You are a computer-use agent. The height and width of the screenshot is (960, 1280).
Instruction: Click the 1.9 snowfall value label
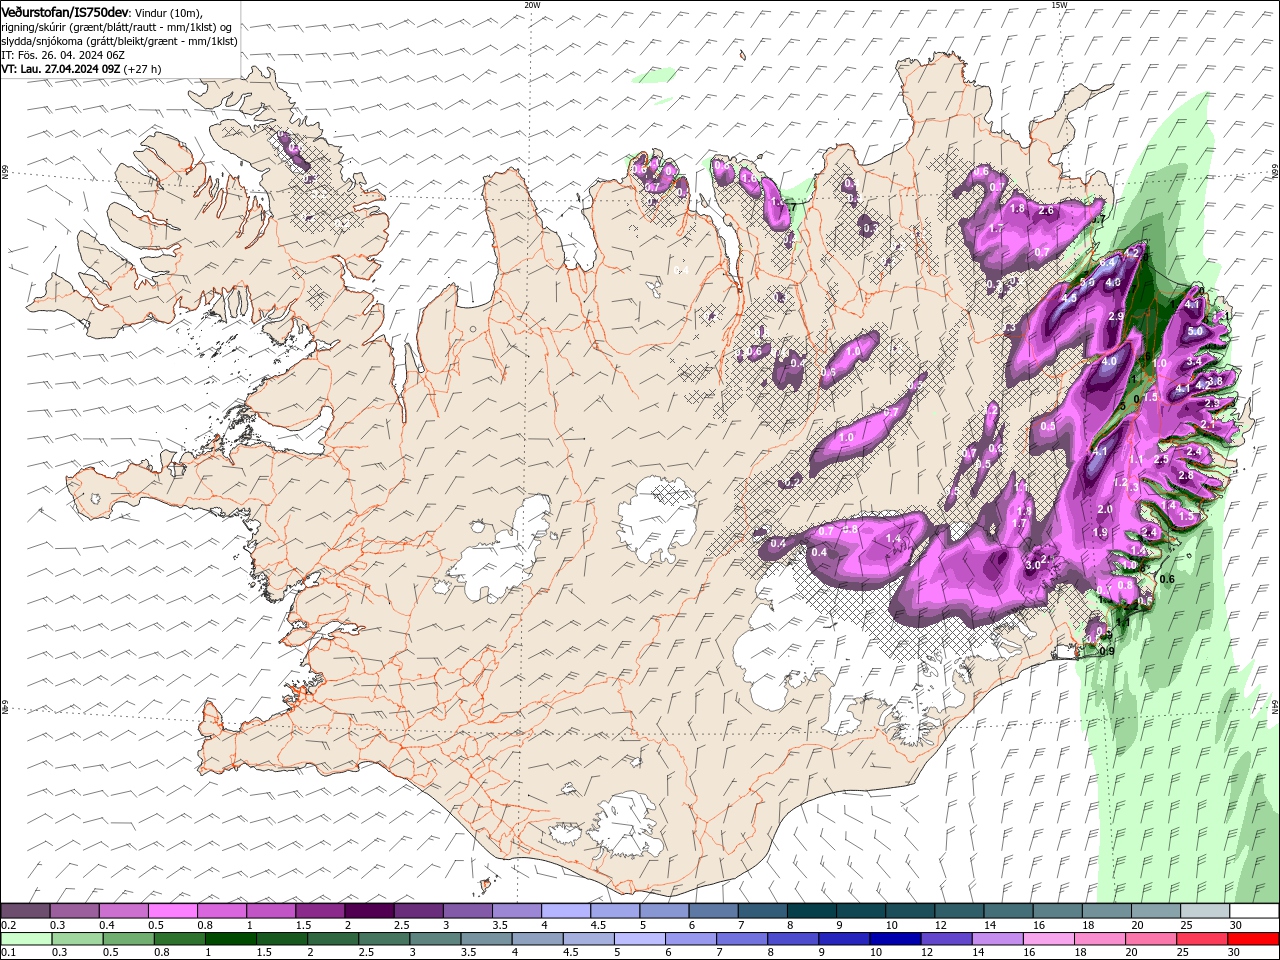(1100, 533)
